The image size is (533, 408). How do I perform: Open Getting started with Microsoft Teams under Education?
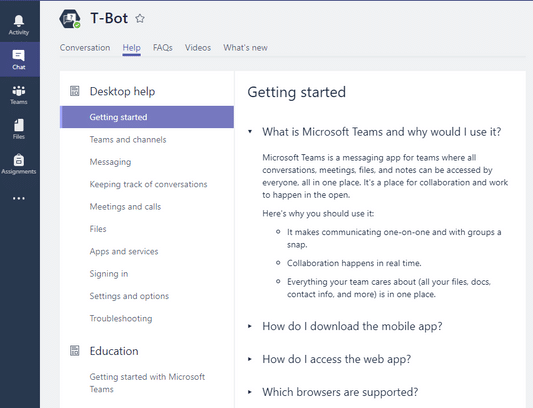coord(147,383)
